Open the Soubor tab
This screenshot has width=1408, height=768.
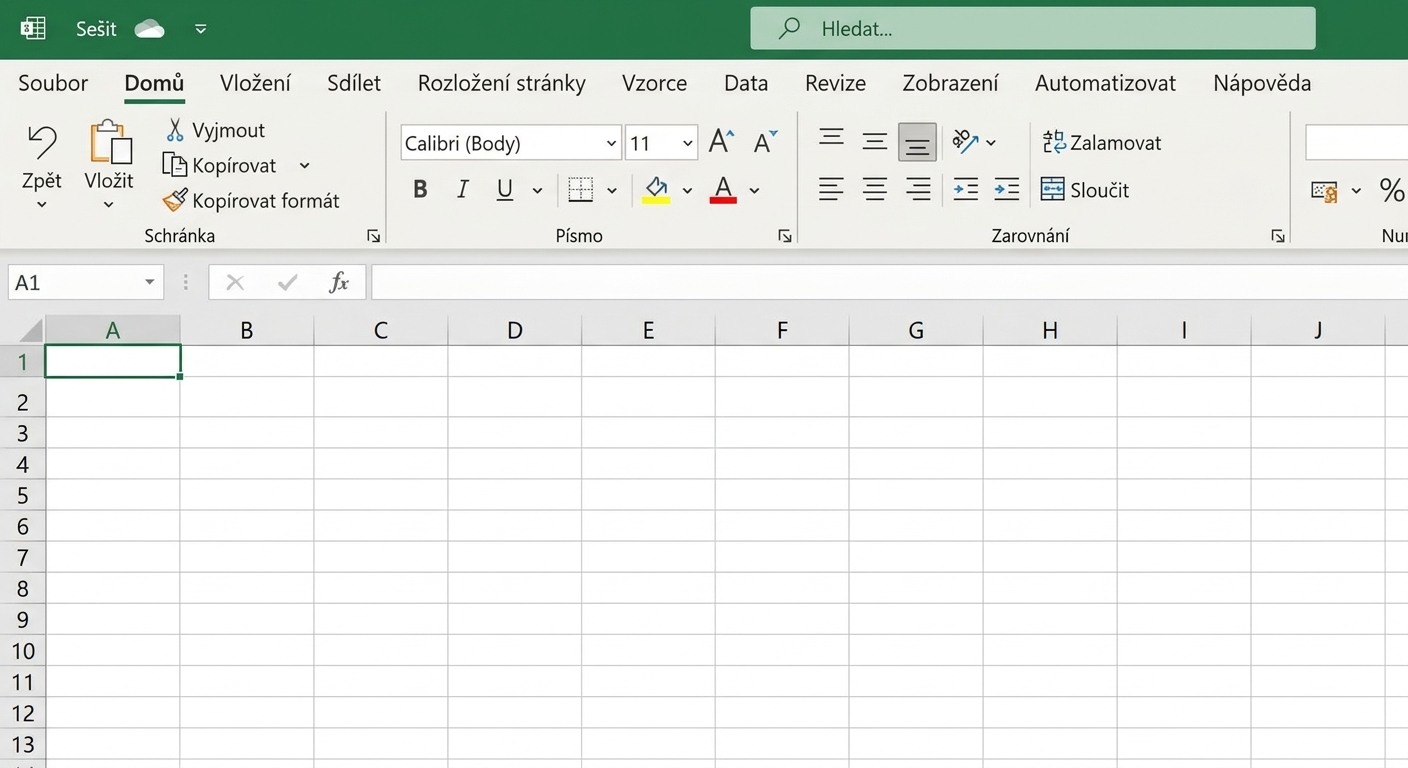53,83
